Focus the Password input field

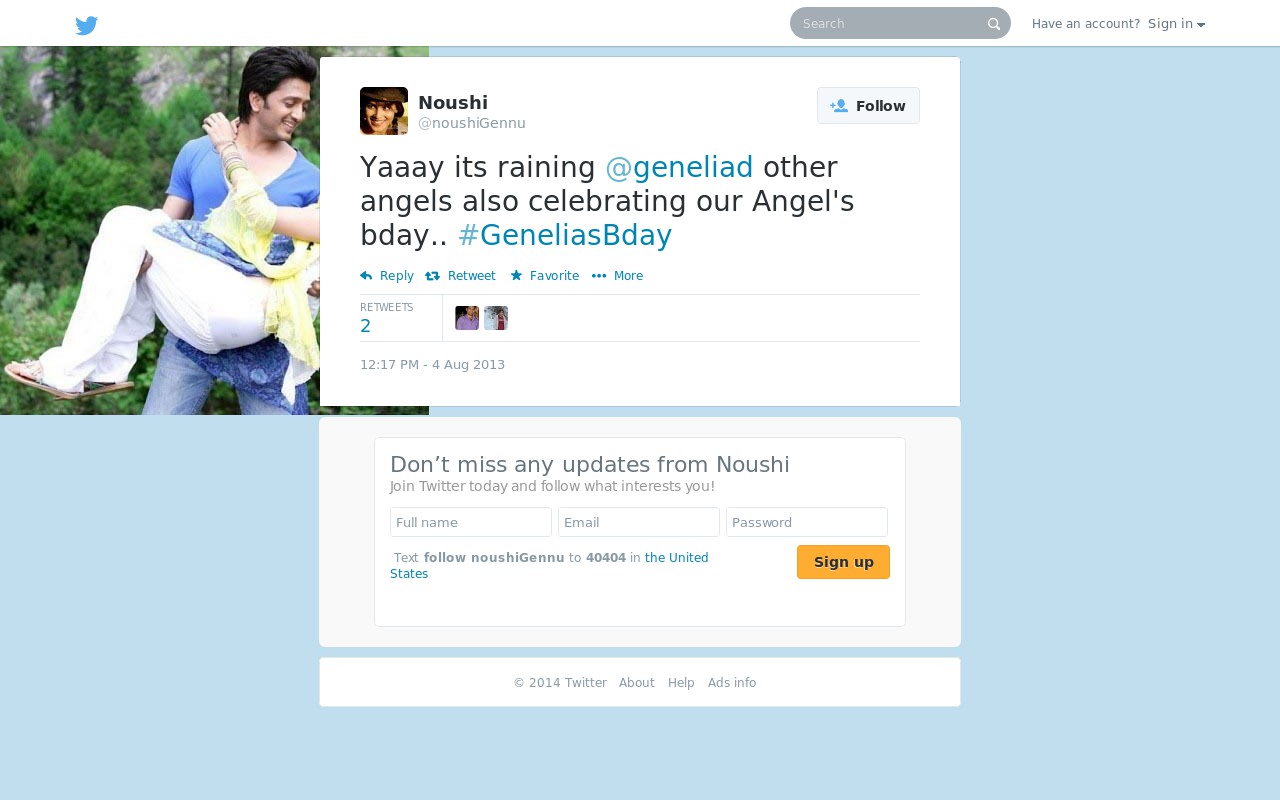point(807,522)
